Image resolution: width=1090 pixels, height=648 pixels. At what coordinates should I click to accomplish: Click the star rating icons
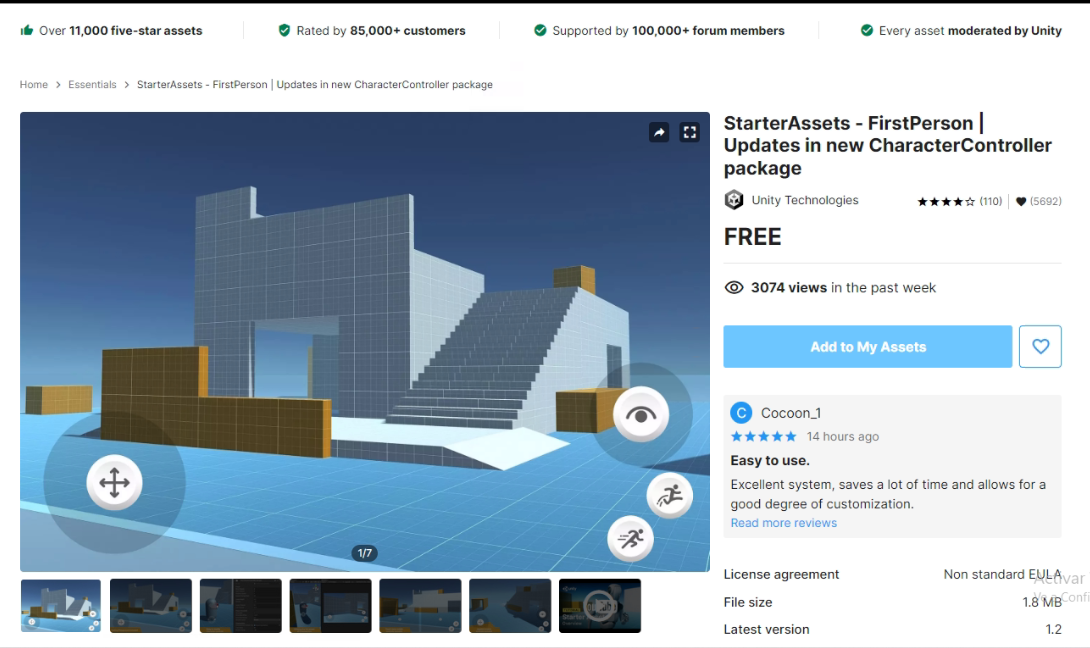point(946,202)
